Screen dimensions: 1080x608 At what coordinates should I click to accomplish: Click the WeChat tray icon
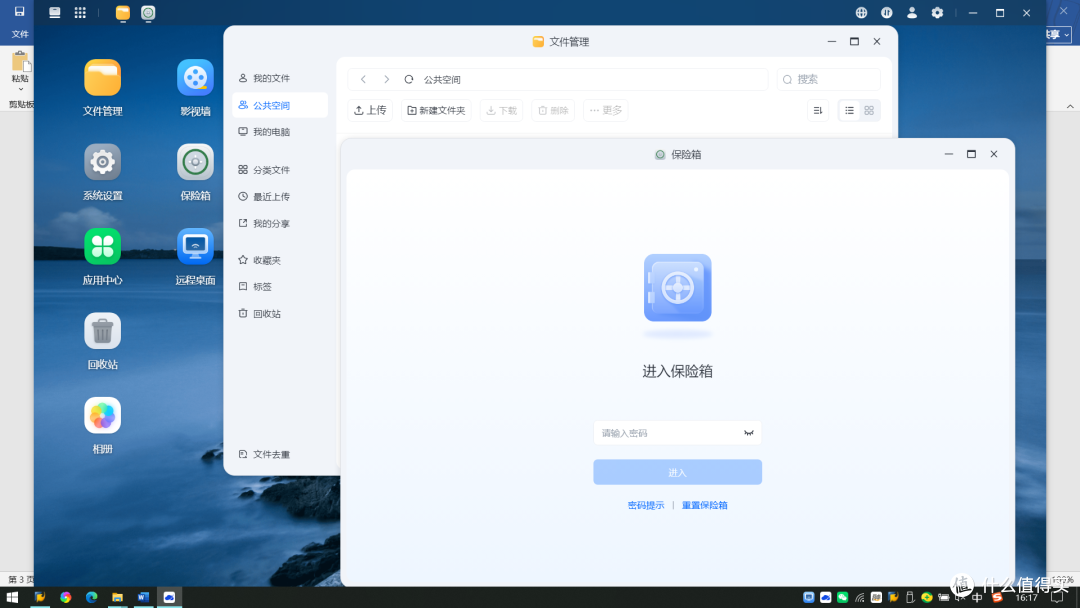[842, 597]
